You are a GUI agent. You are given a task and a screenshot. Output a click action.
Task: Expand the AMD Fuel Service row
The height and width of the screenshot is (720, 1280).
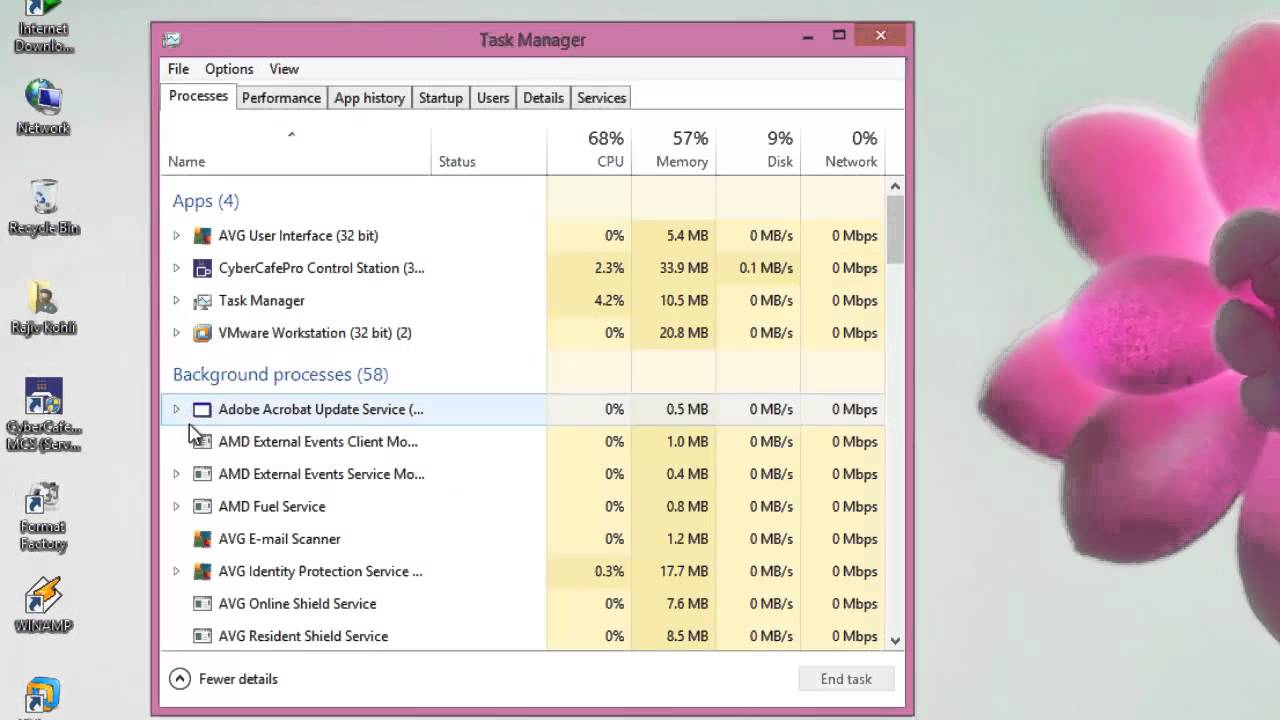(x=176, y=507)
